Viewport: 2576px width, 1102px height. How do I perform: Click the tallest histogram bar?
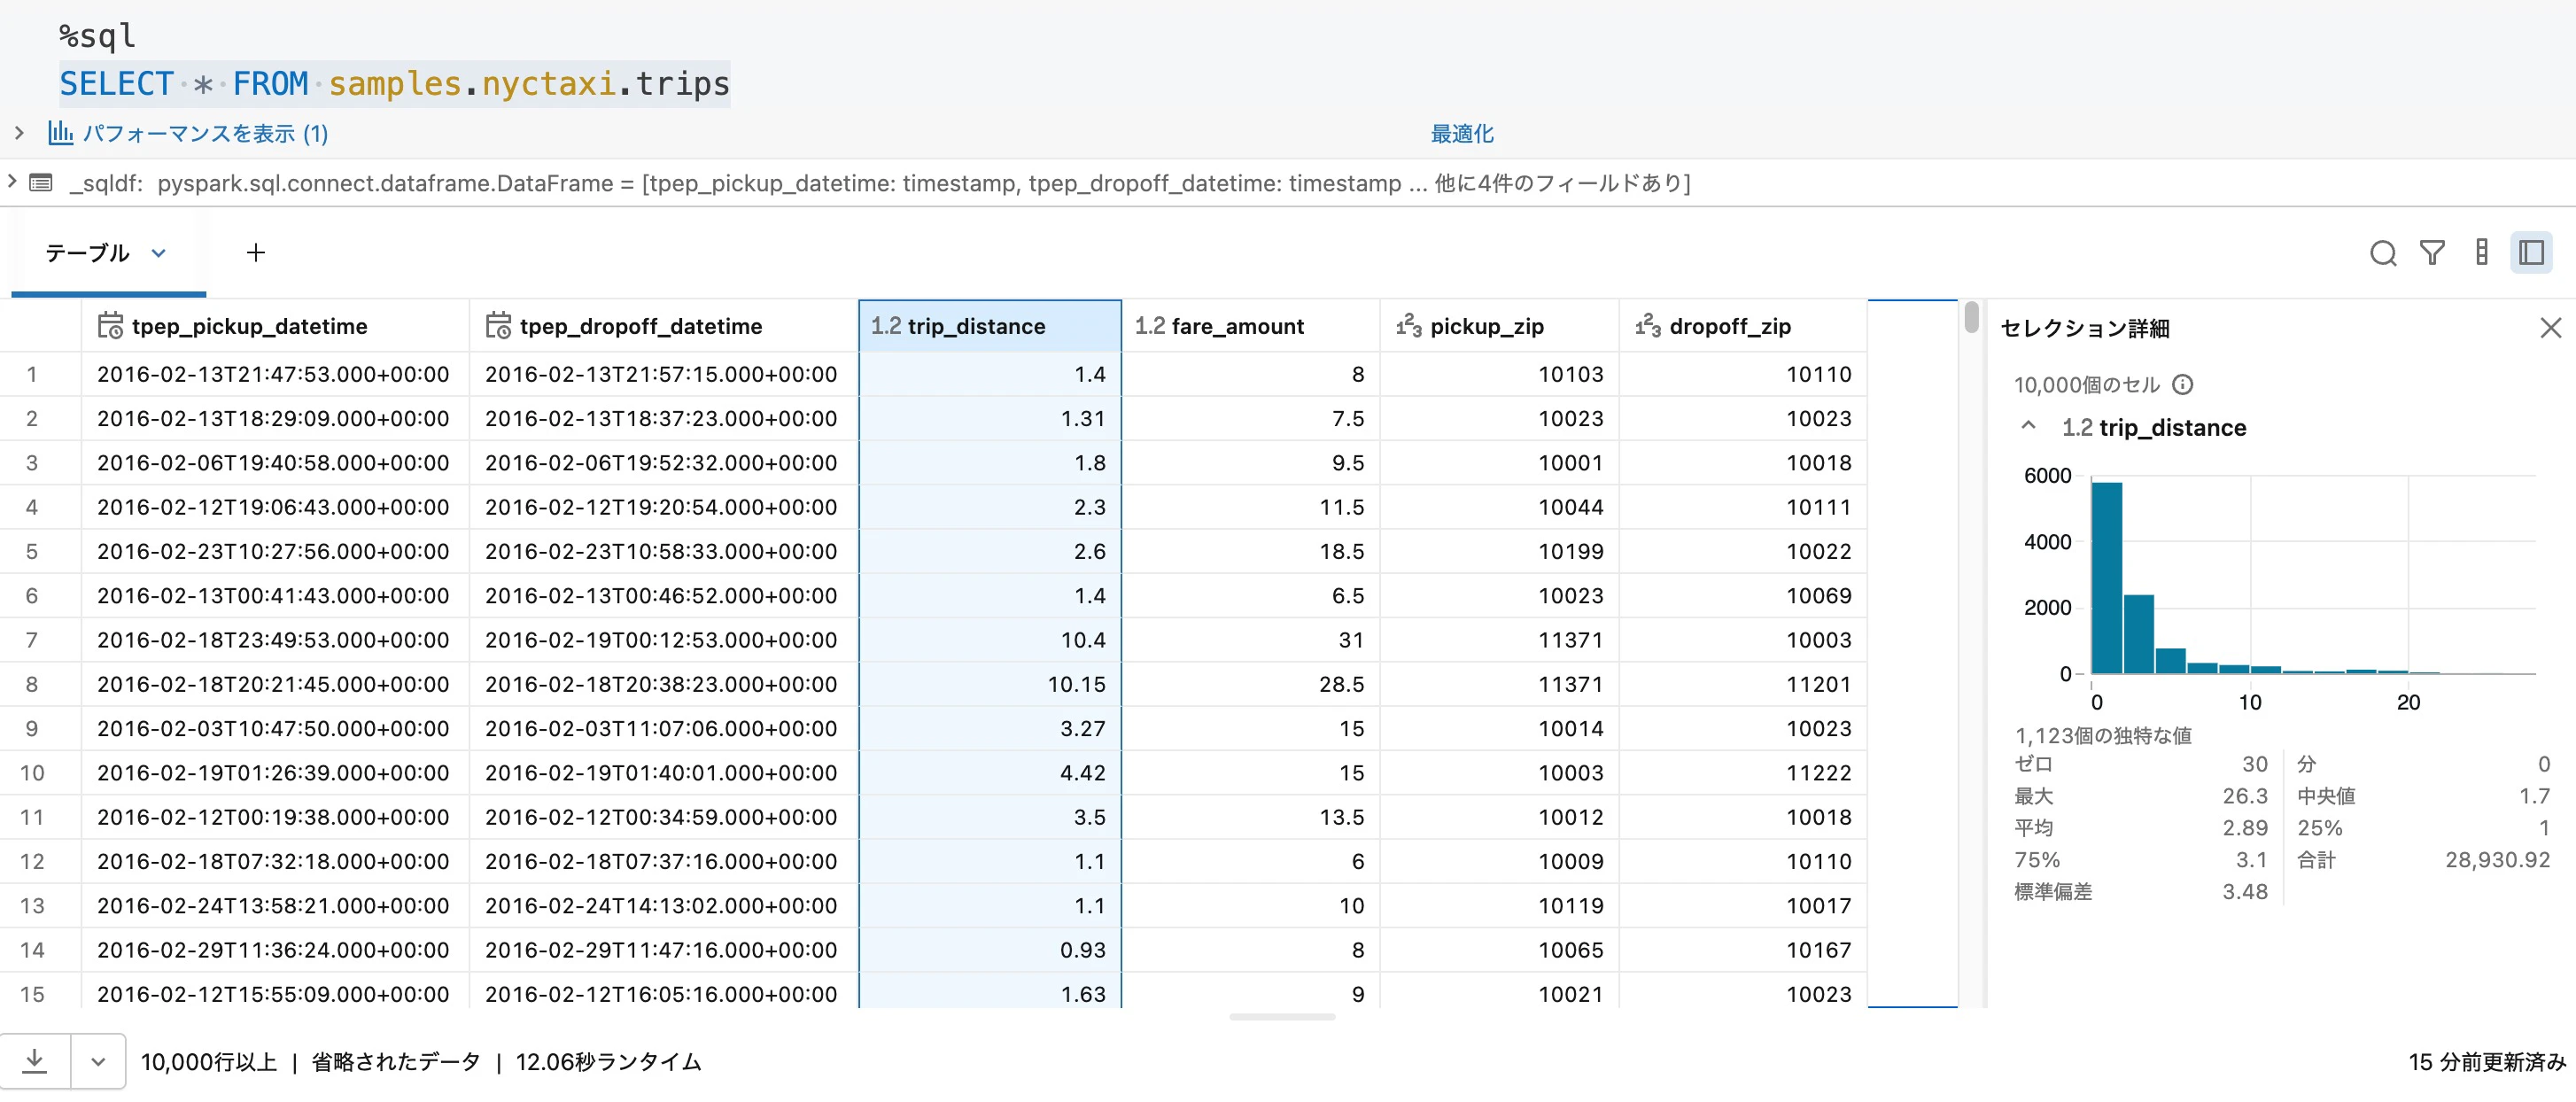pyautogui.click(x=2106, y=578)
